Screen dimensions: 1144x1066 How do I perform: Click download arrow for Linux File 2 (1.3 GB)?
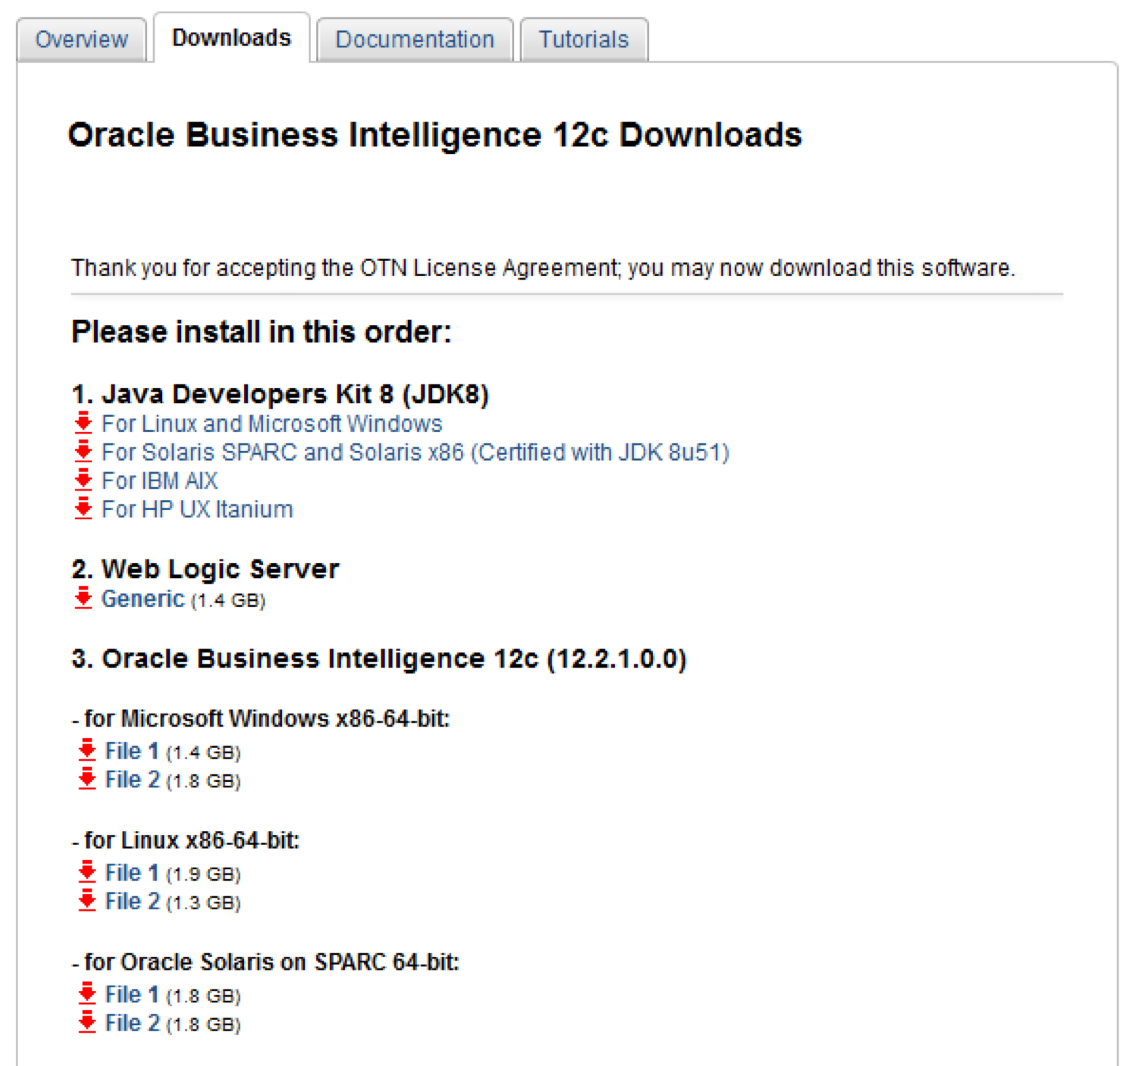click(x=87, y=900)
